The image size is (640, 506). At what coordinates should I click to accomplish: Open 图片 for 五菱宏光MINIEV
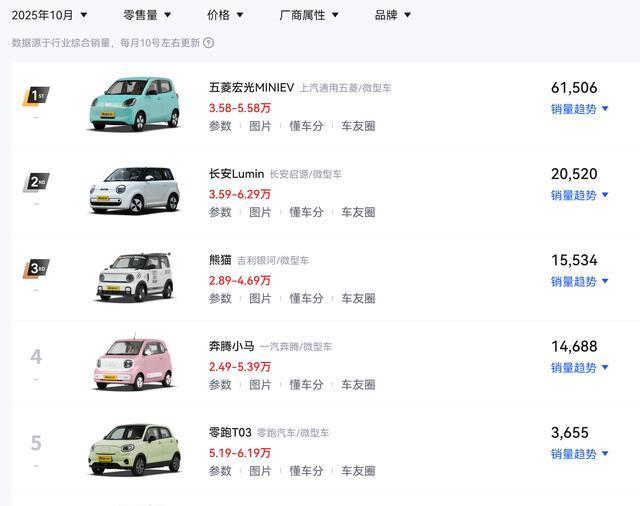point(260,126)
